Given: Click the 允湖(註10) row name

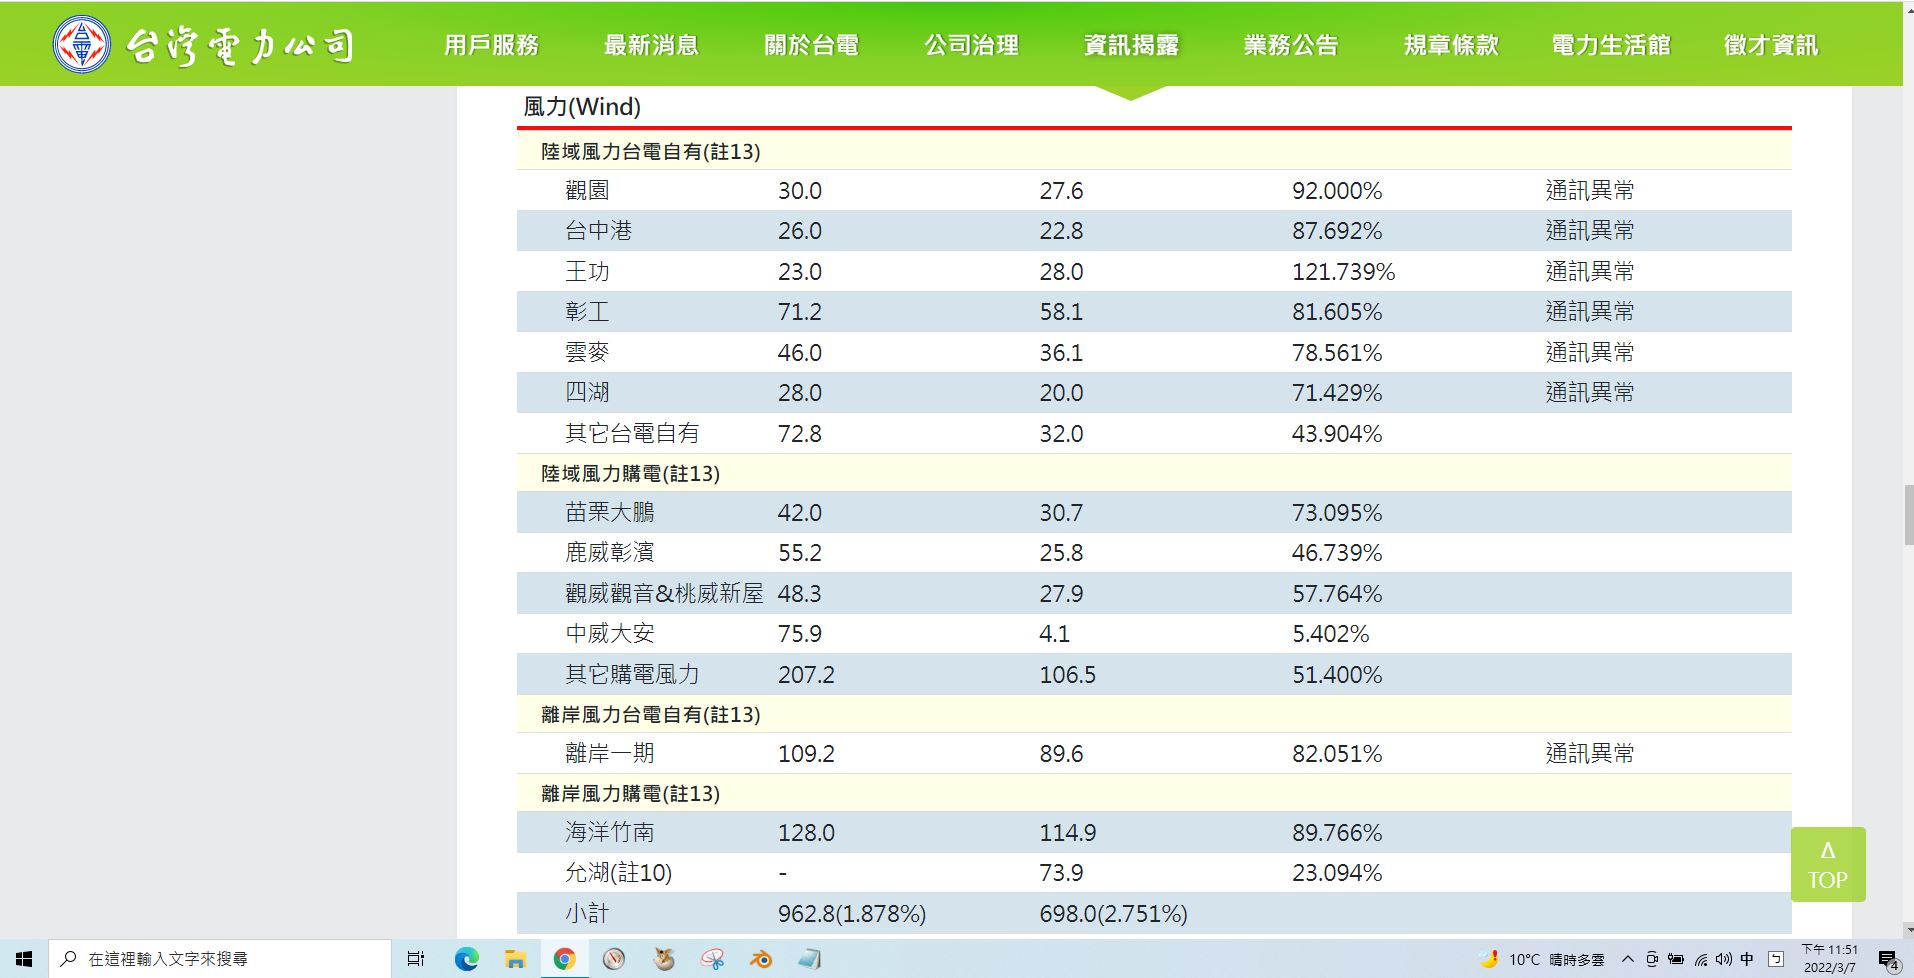Looking at the screenshot, I should [x=619, y=872].
